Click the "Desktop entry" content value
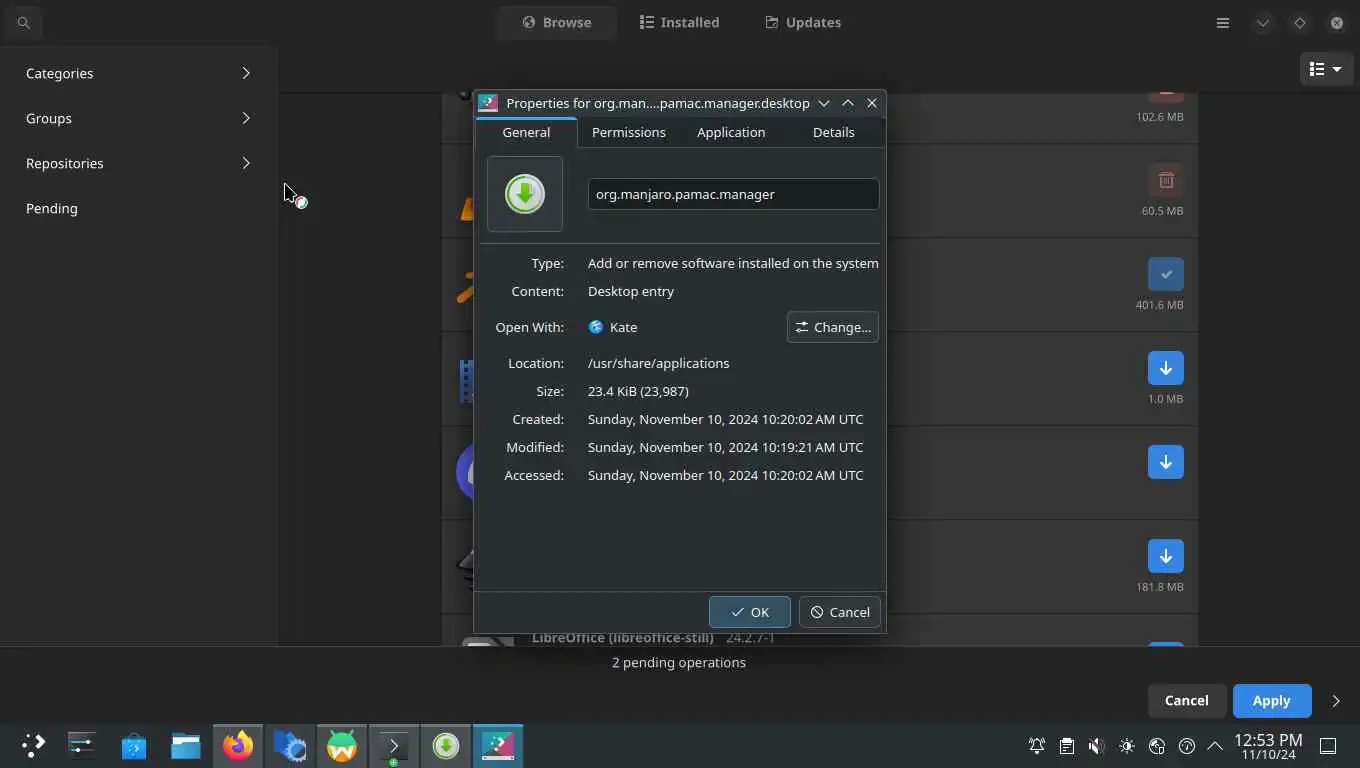1360x768 pixels. [x=631, y=291]
